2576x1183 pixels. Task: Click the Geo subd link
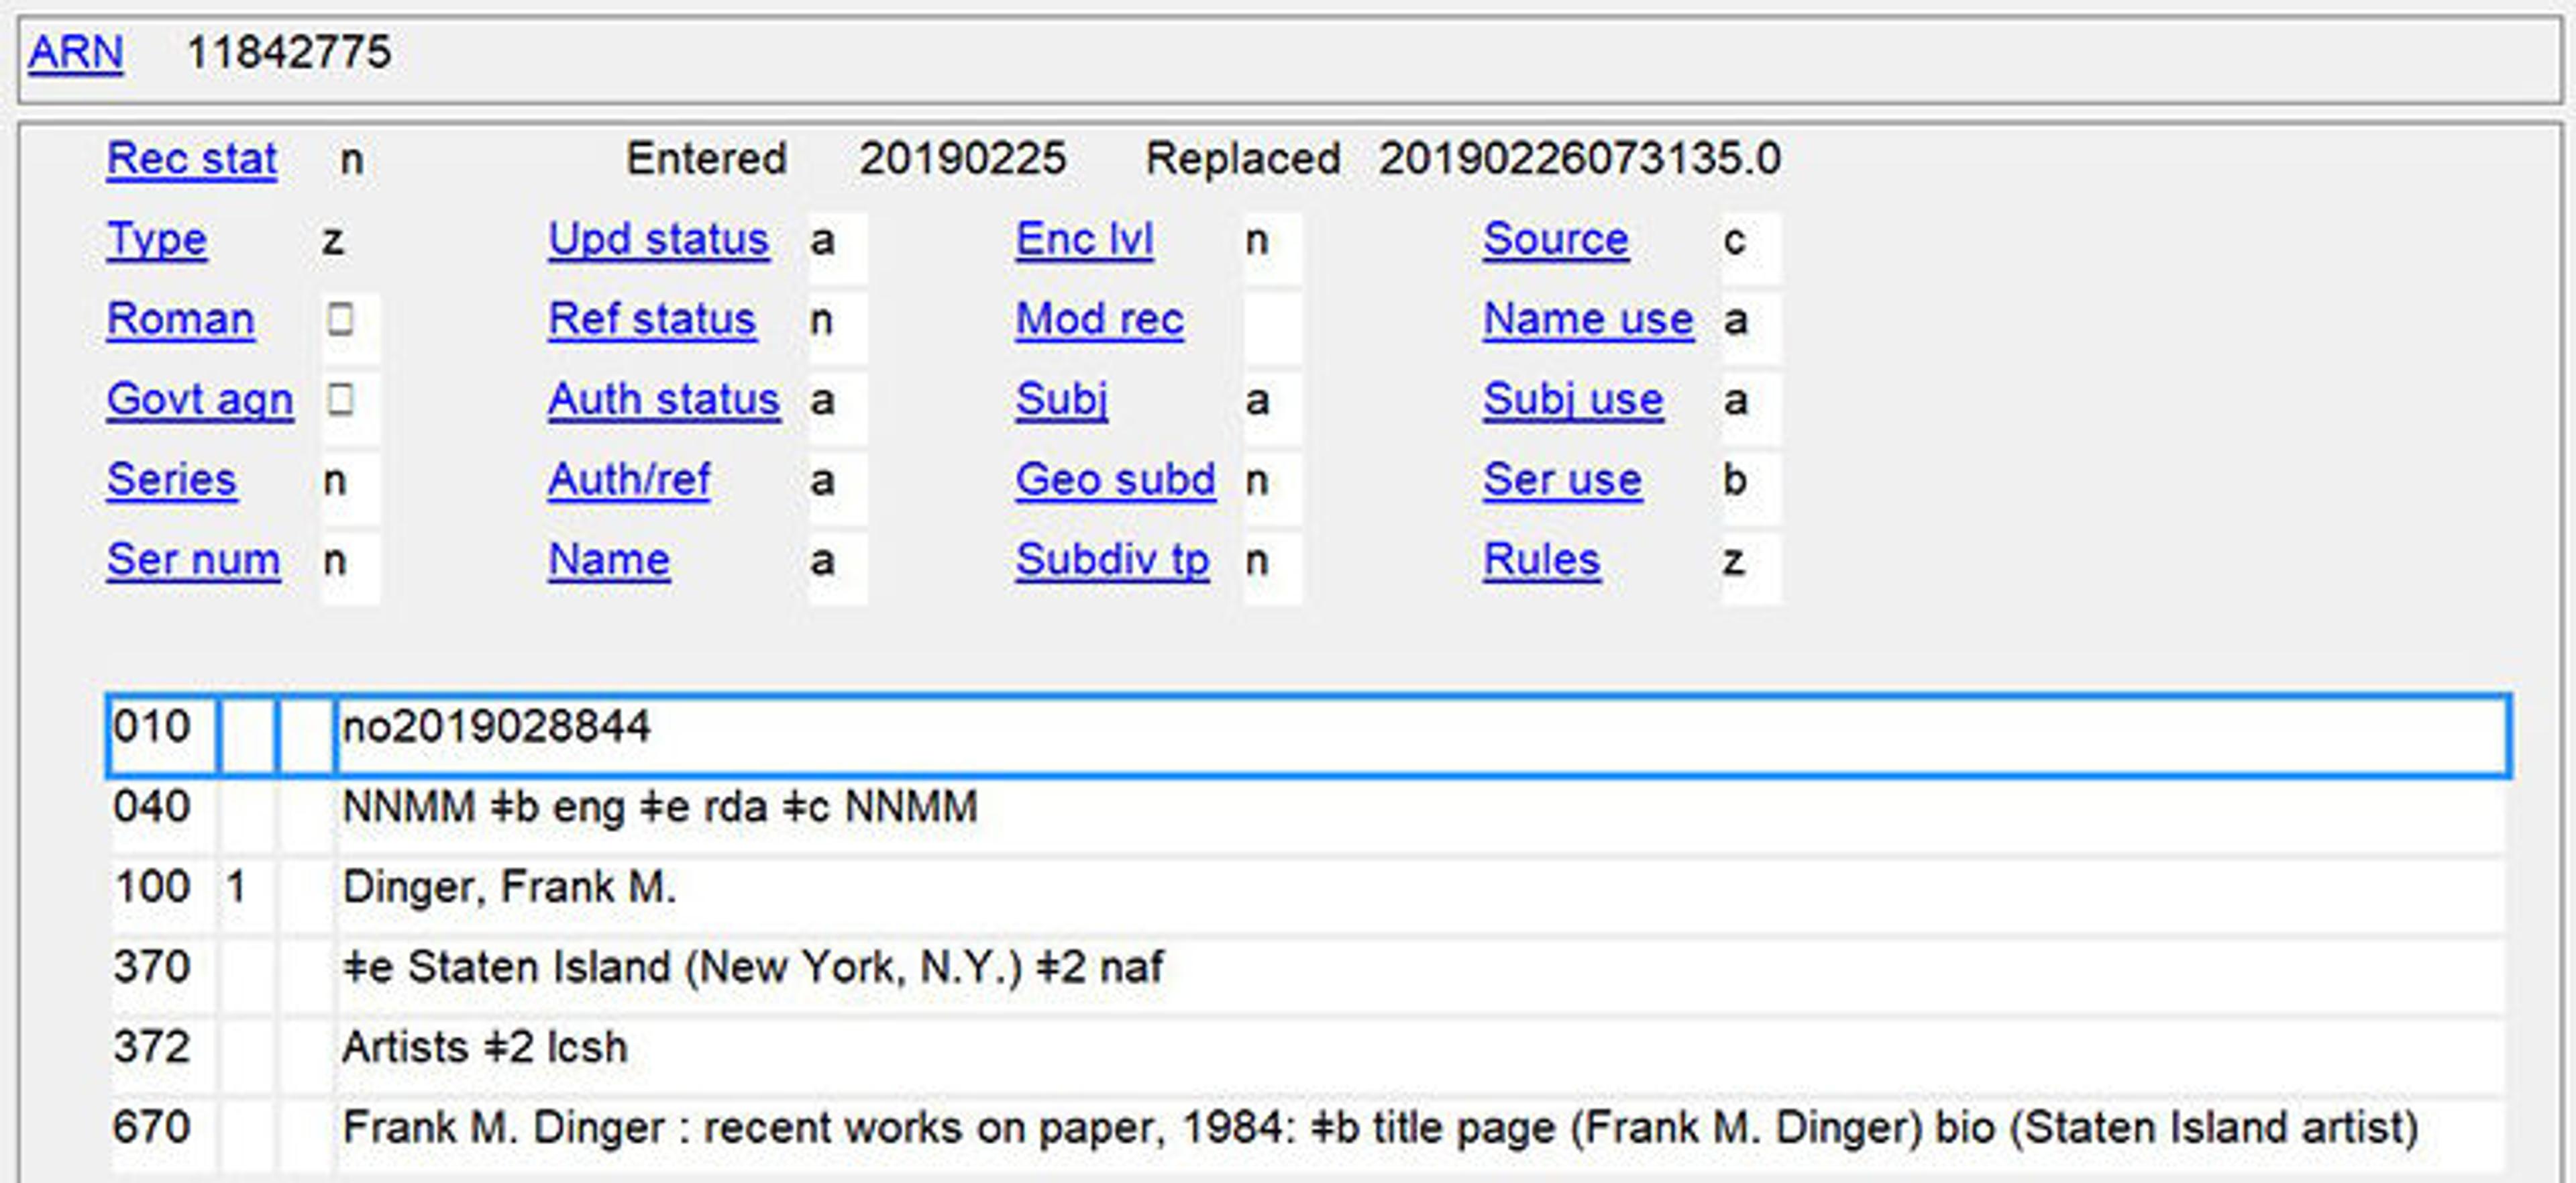click(1115, 479)
